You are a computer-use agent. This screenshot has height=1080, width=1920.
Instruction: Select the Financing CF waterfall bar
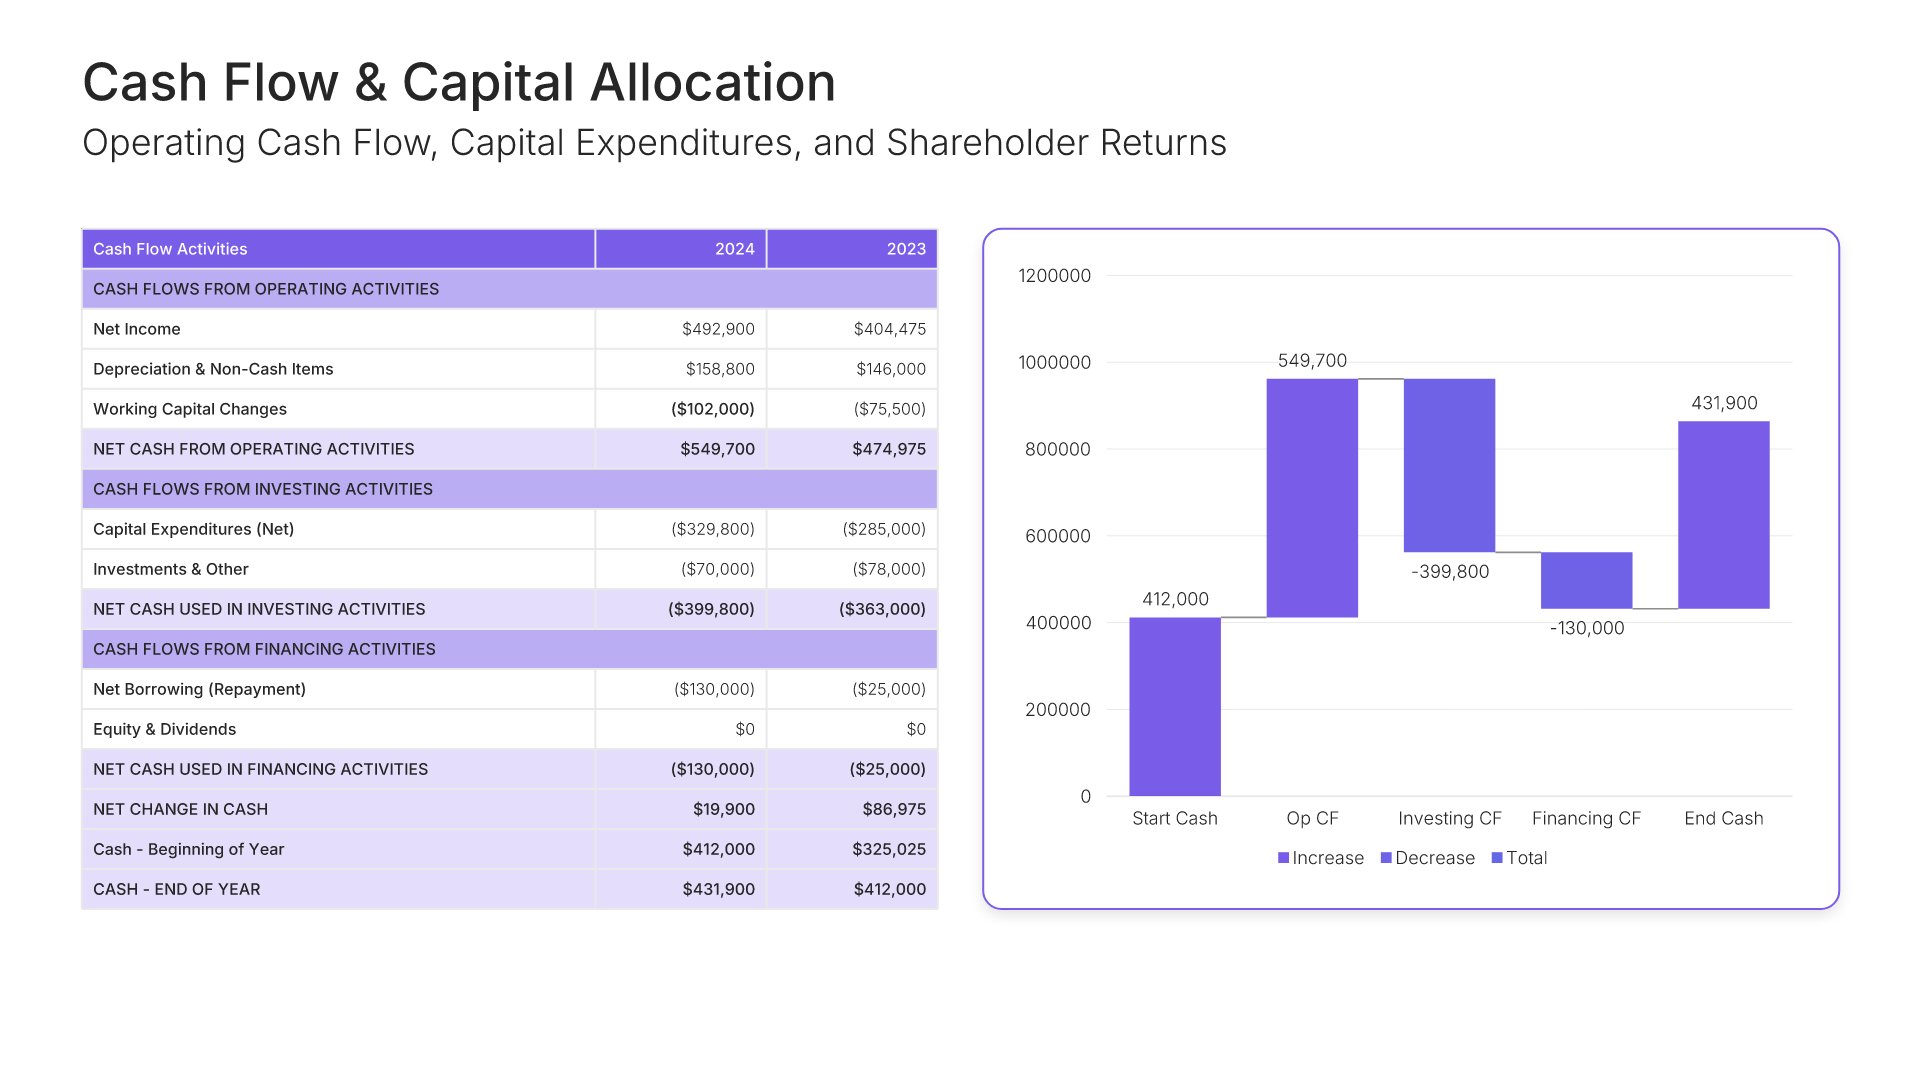coord(1586,580)
